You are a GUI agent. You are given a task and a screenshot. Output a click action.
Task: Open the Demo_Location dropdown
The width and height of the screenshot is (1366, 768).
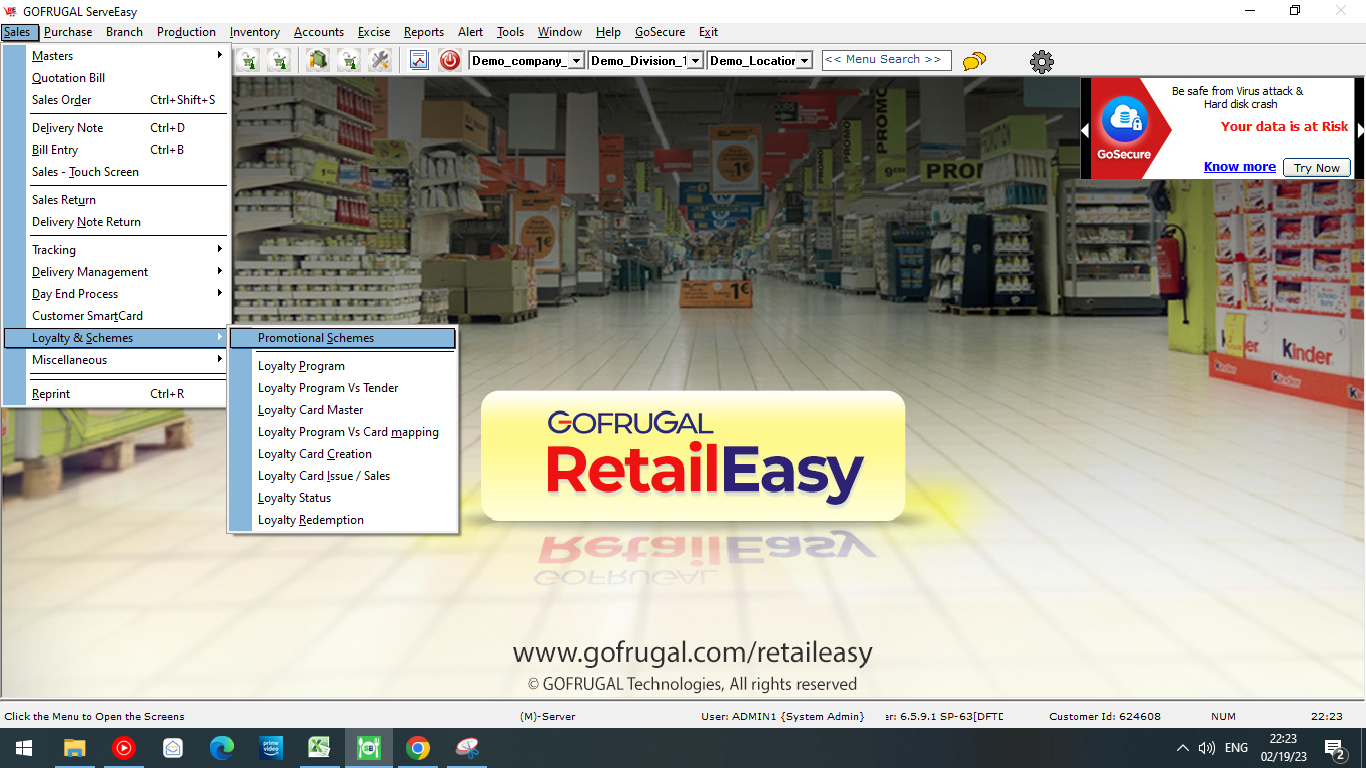tap(804, 61)
